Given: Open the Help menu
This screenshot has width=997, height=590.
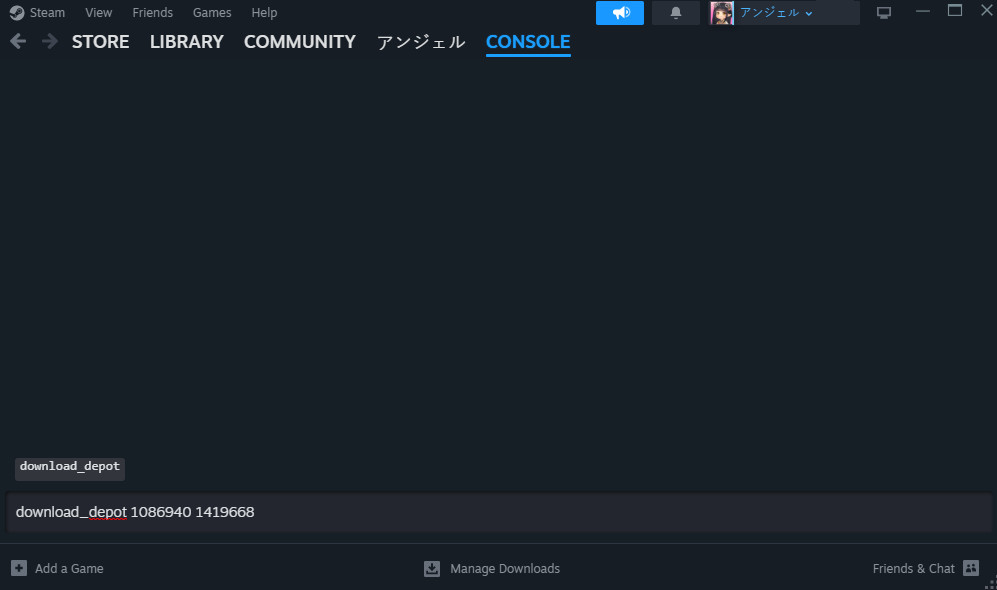Looking at the screenshot, I should point(264,13).
